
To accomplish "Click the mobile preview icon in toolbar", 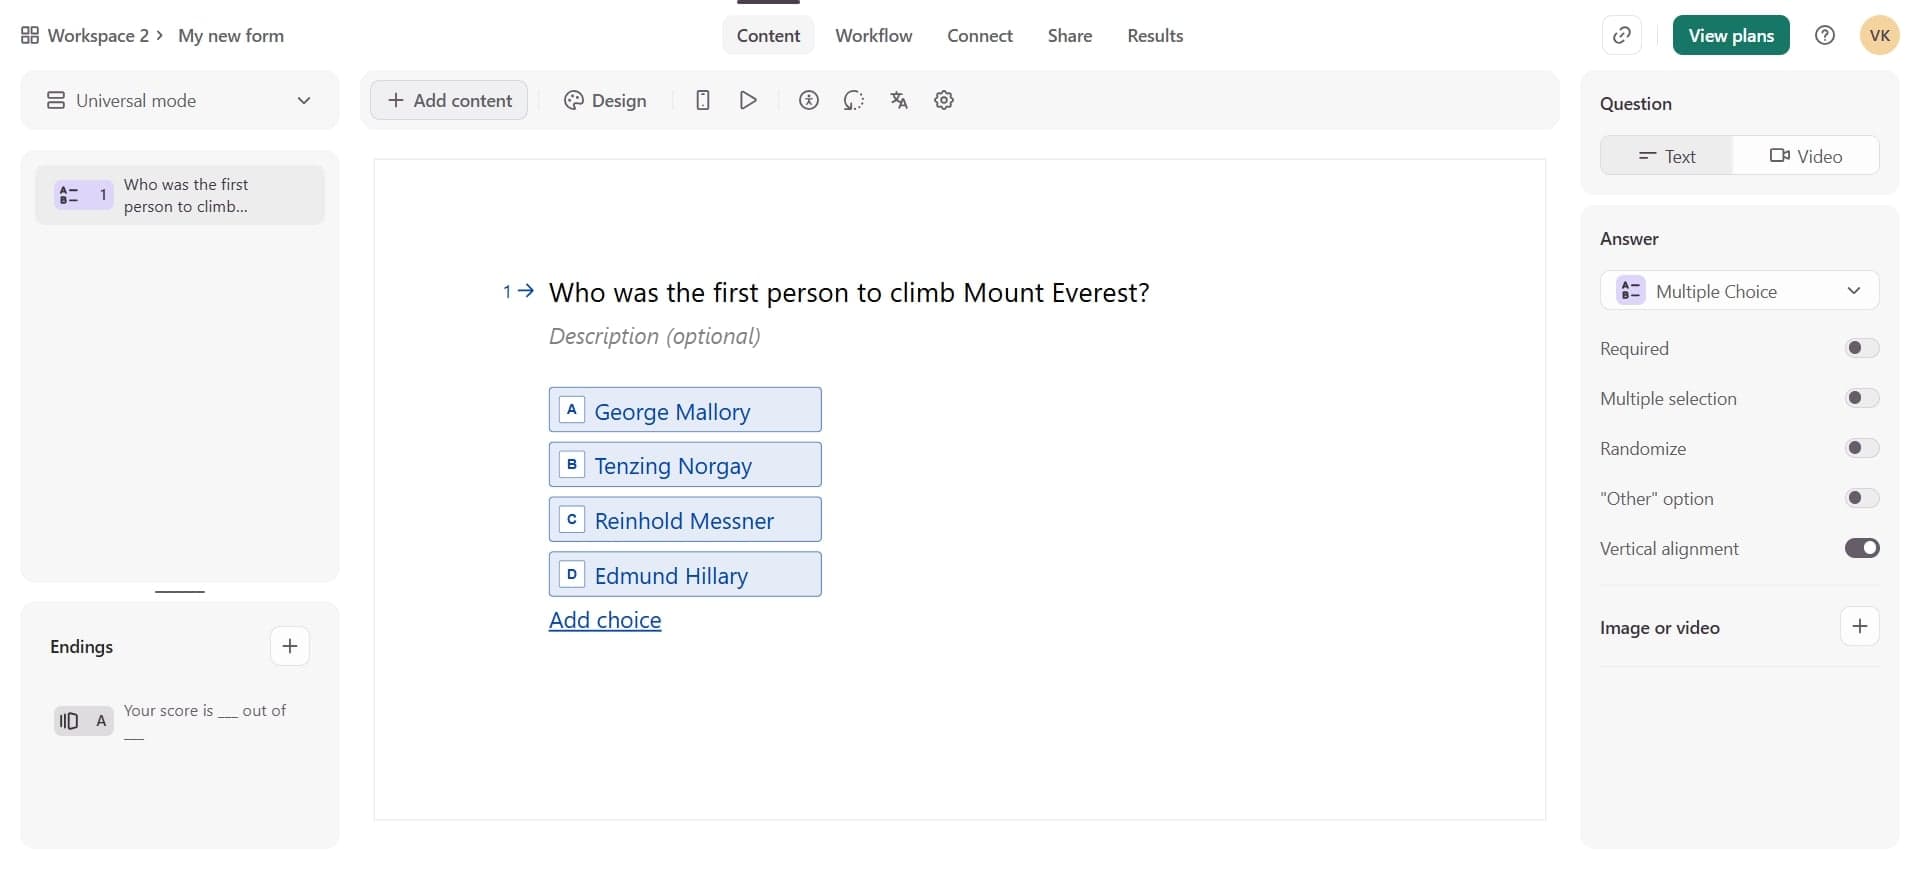I will point(703,100).
